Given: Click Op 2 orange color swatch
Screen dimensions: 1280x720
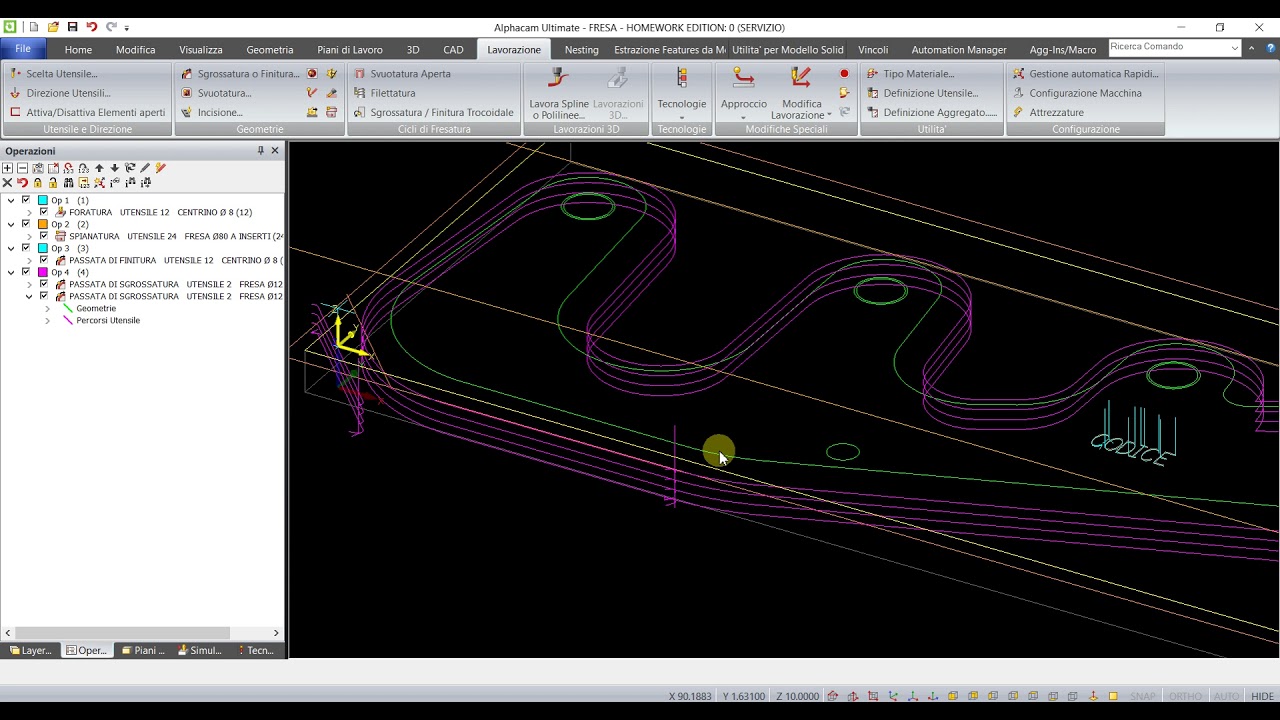Looking at the screenshot, I should tap(43, 224).
